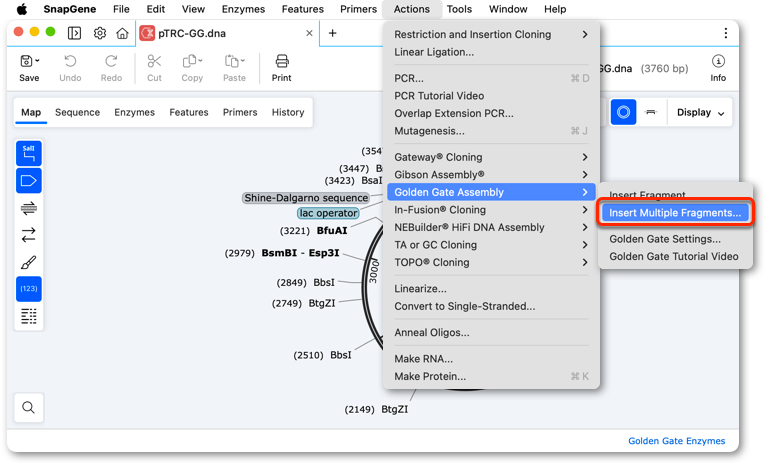Click the Redo icon
The height and width of the screenshot is (463, 764).
[x=111, y=61]
